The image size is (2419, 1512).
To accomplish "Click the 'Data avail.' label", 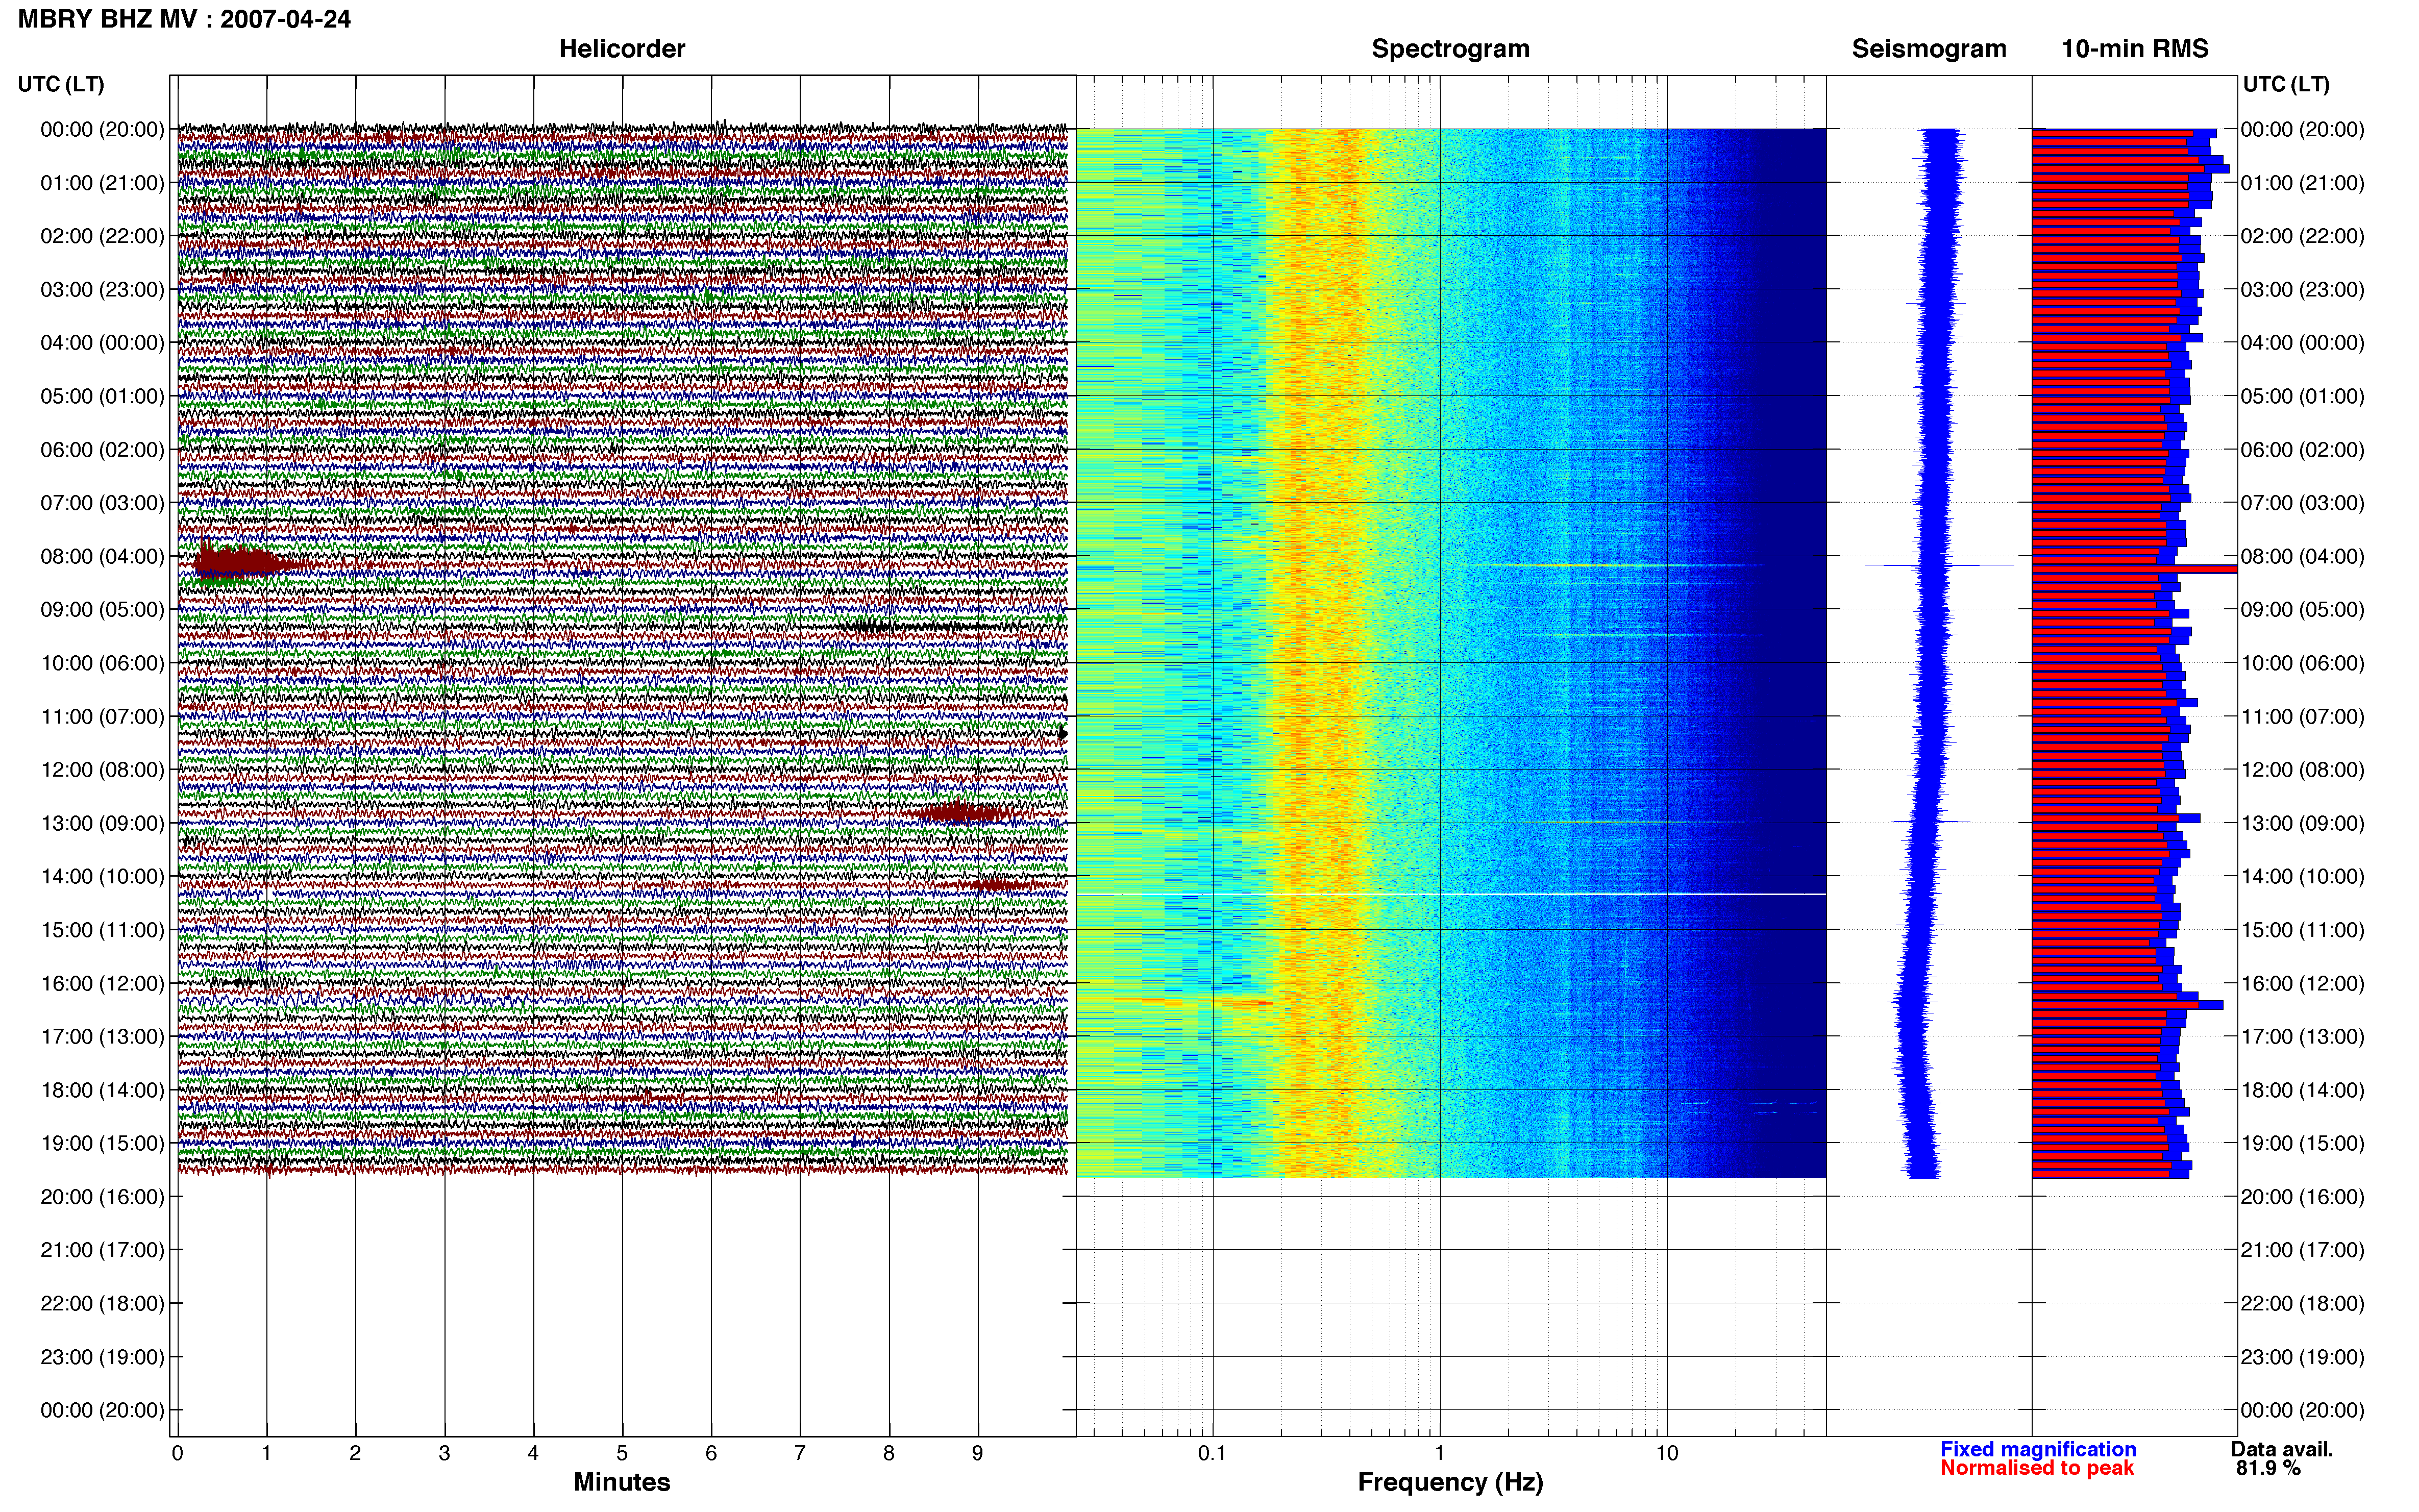I will [2282, 1449].
